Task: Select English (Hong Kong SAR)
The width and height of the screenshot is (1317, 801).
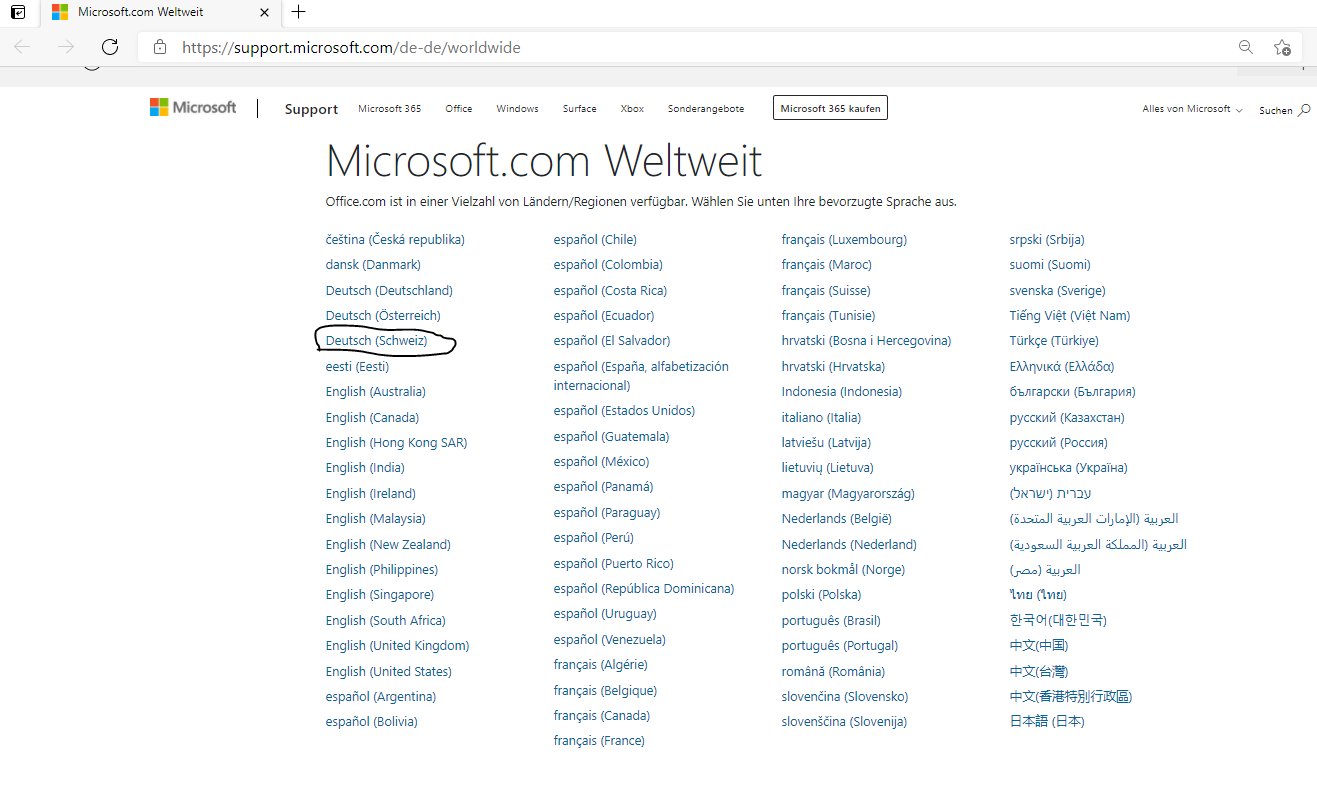Action: coord(396,443)
